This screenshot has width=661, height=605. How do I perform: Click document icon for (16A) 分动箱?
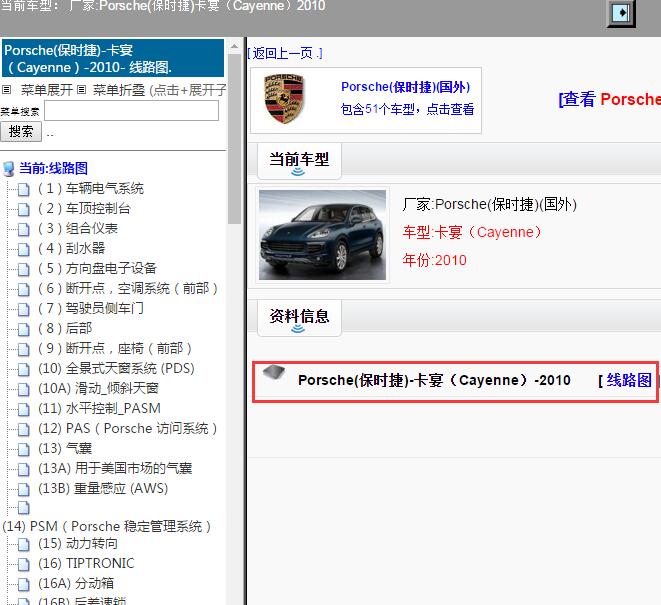click(24, 584)
